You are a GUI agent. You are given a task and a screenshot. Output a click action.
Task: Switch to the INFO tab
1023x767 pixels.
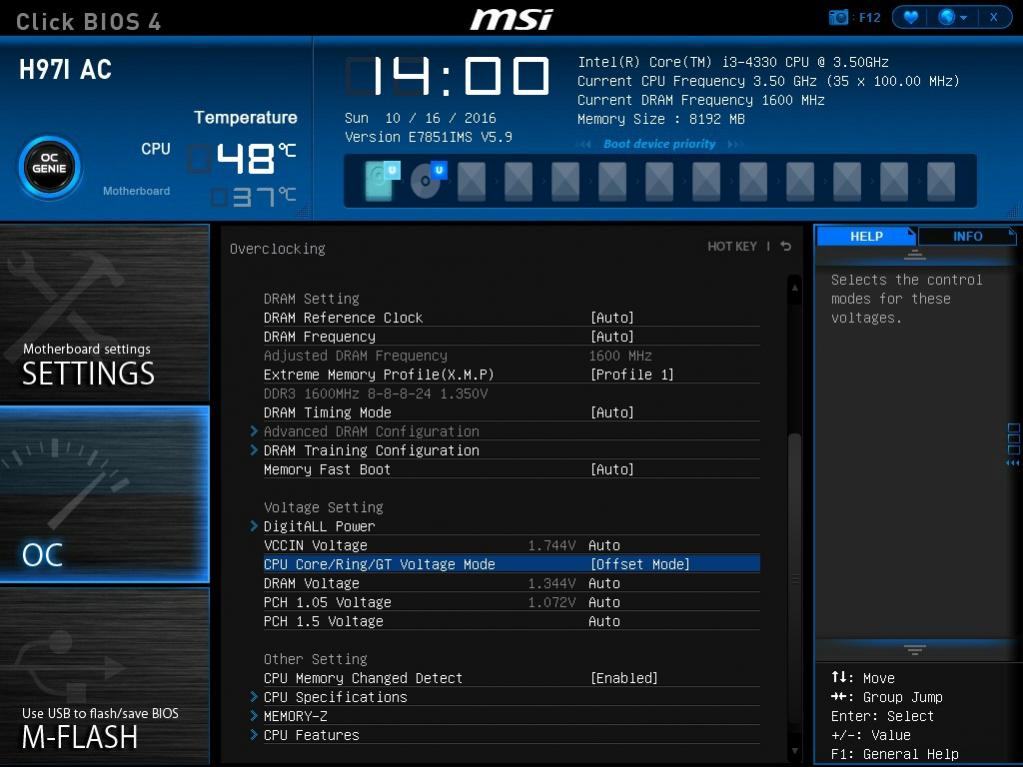pyautogui.click(x=968, y=236)
